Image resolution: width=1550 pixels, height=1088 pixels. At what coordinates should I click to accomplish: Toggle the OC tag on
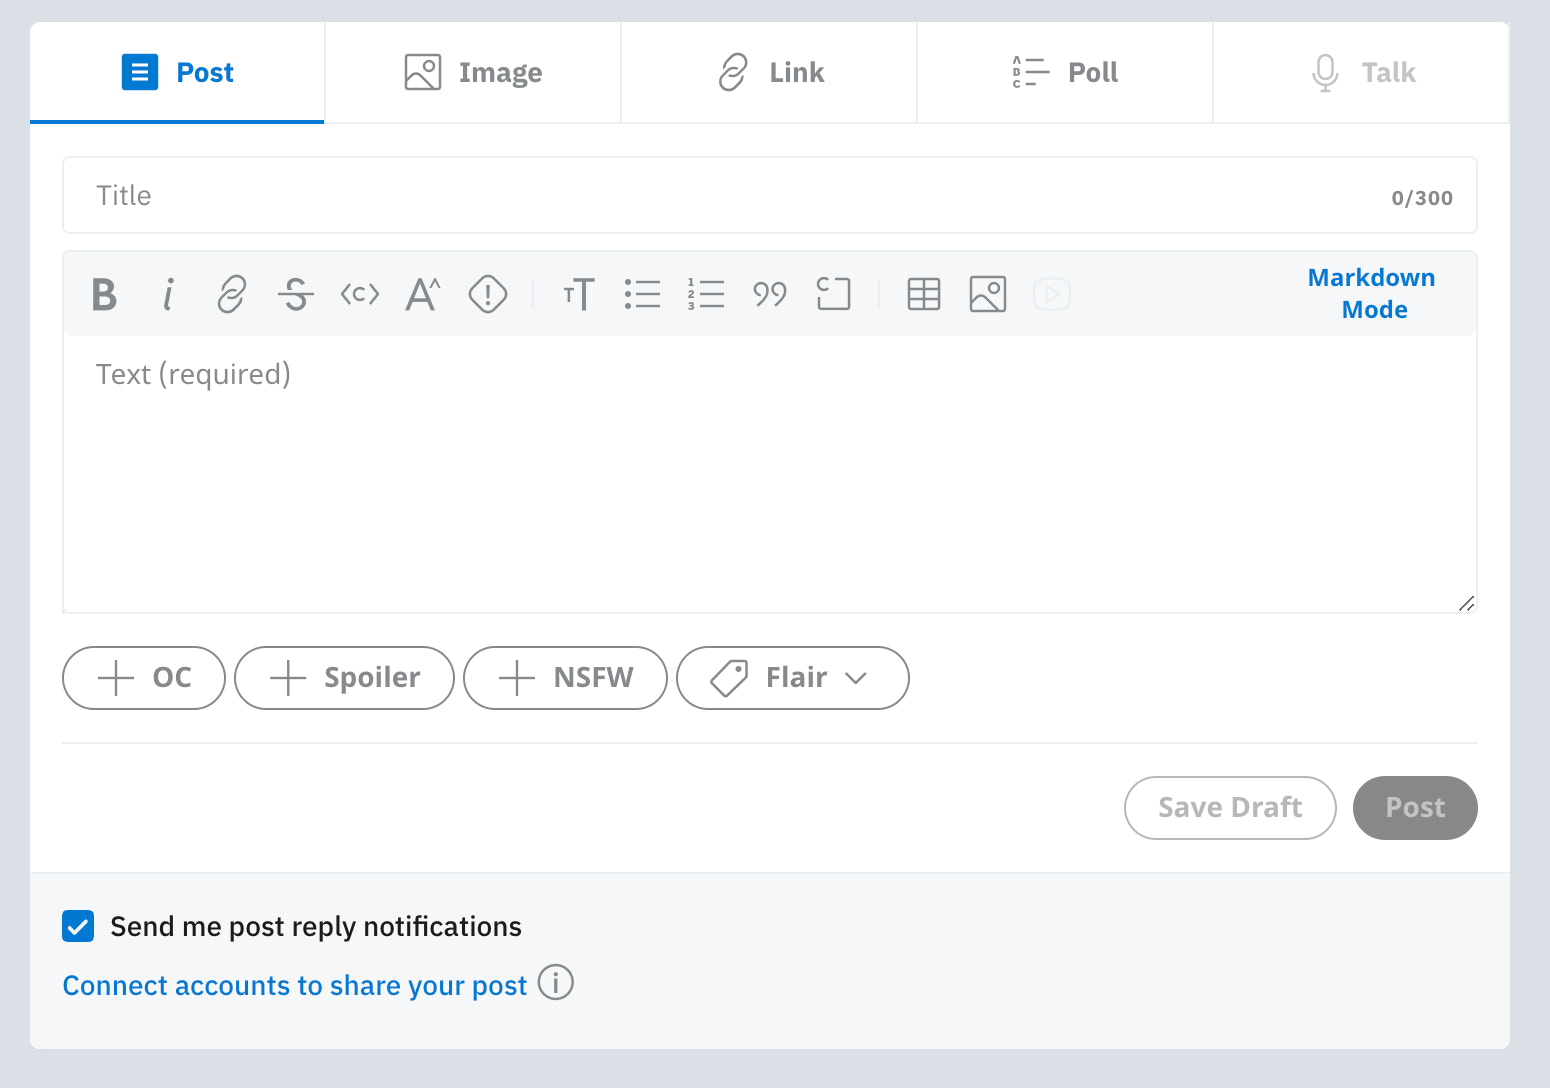click(144, 678)
